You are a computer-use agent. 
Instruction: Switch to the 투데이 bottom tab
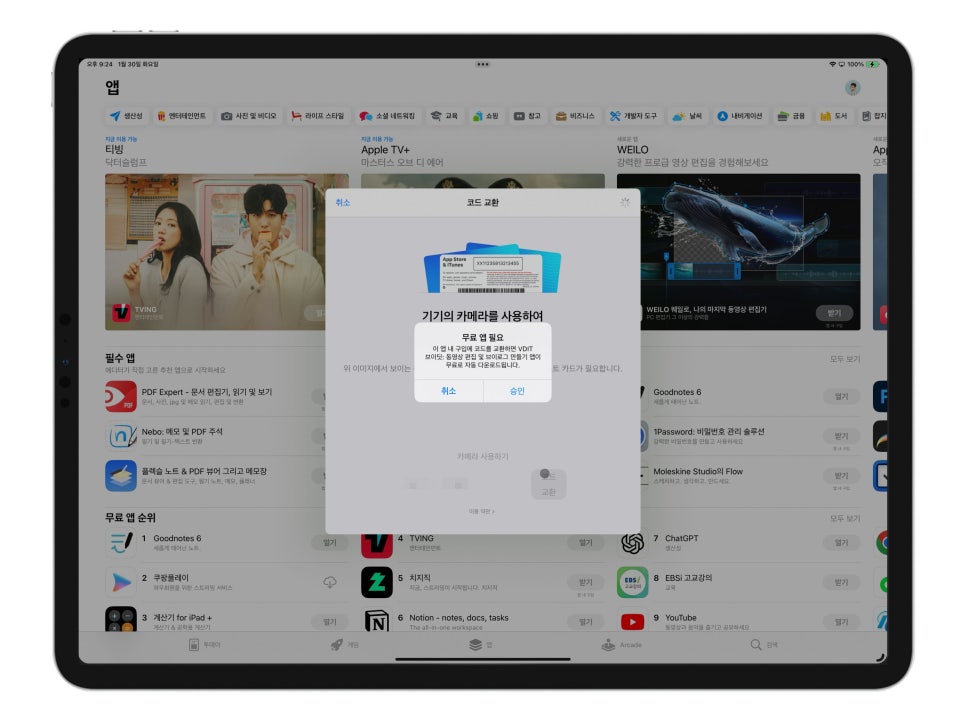(x=204, y=645)
